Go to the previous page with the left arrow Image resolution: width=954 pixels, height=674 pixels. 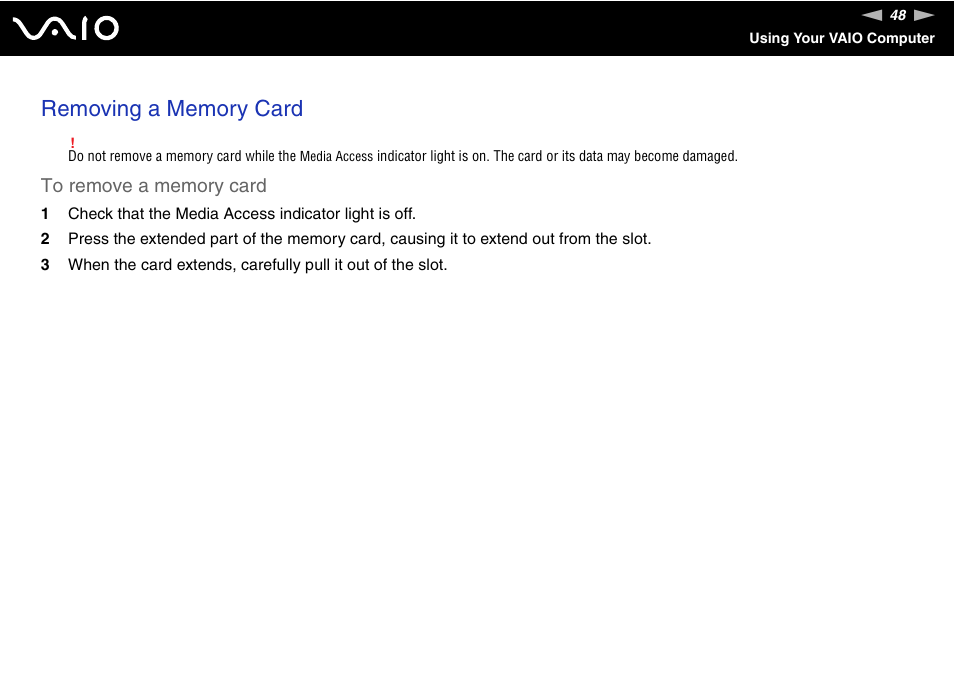pos(872,15)
